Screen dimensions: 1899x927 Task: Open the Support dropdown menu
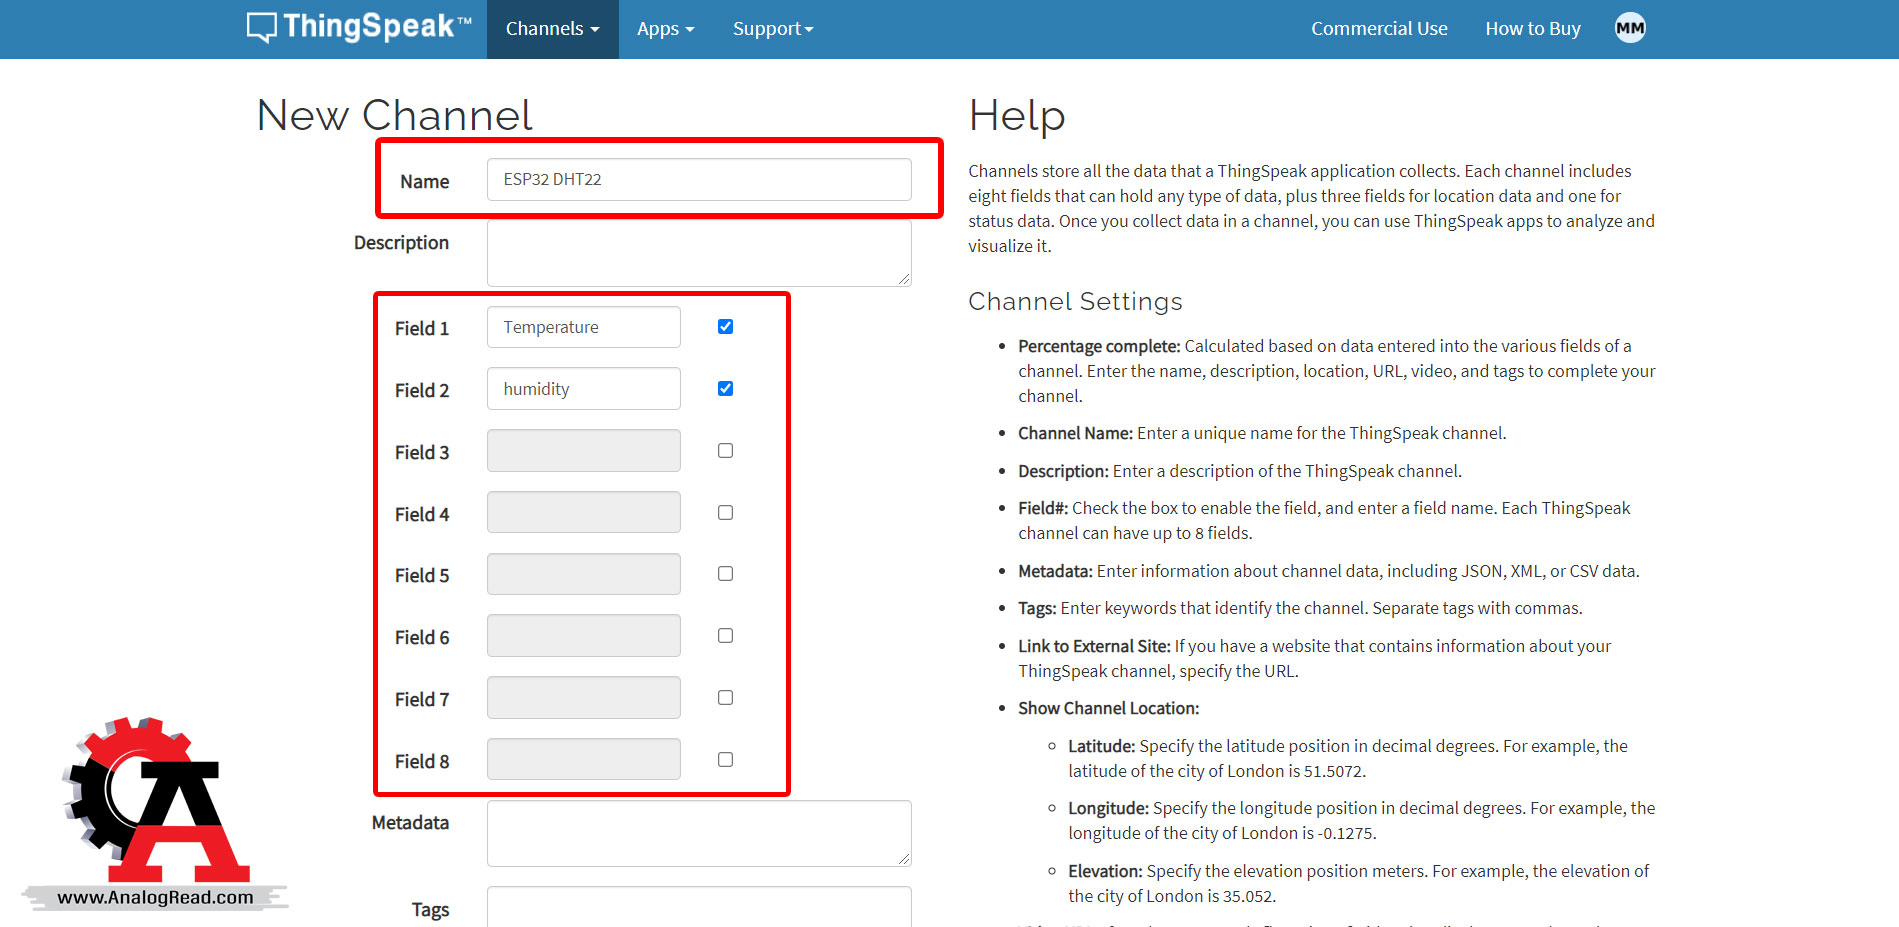tap(773, 29)
